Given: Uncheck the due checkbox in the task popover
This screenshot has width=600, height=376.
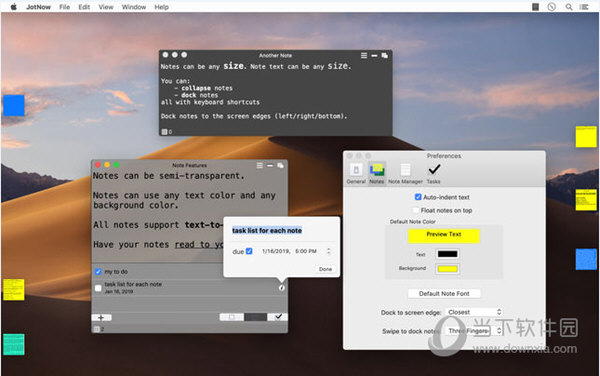Looking at the screenshot, I should pyautogui.click(x=249, y=251).
